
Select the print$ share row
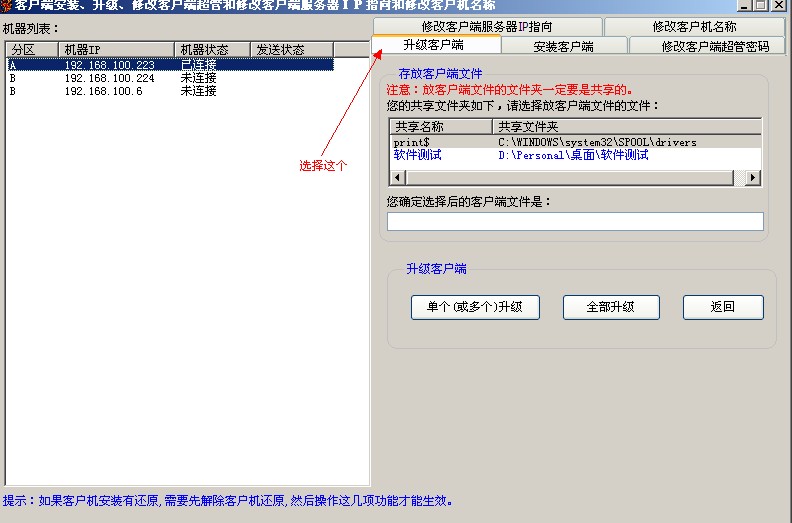575,142
